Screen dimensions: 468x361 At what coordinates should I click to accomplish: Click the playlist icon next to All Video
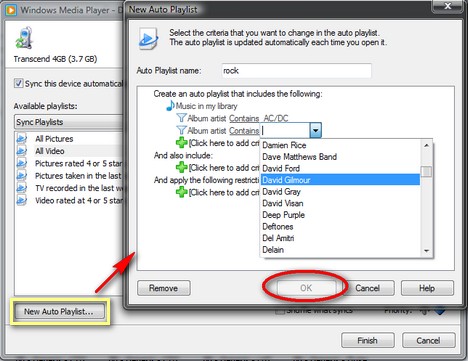[22, 151]
